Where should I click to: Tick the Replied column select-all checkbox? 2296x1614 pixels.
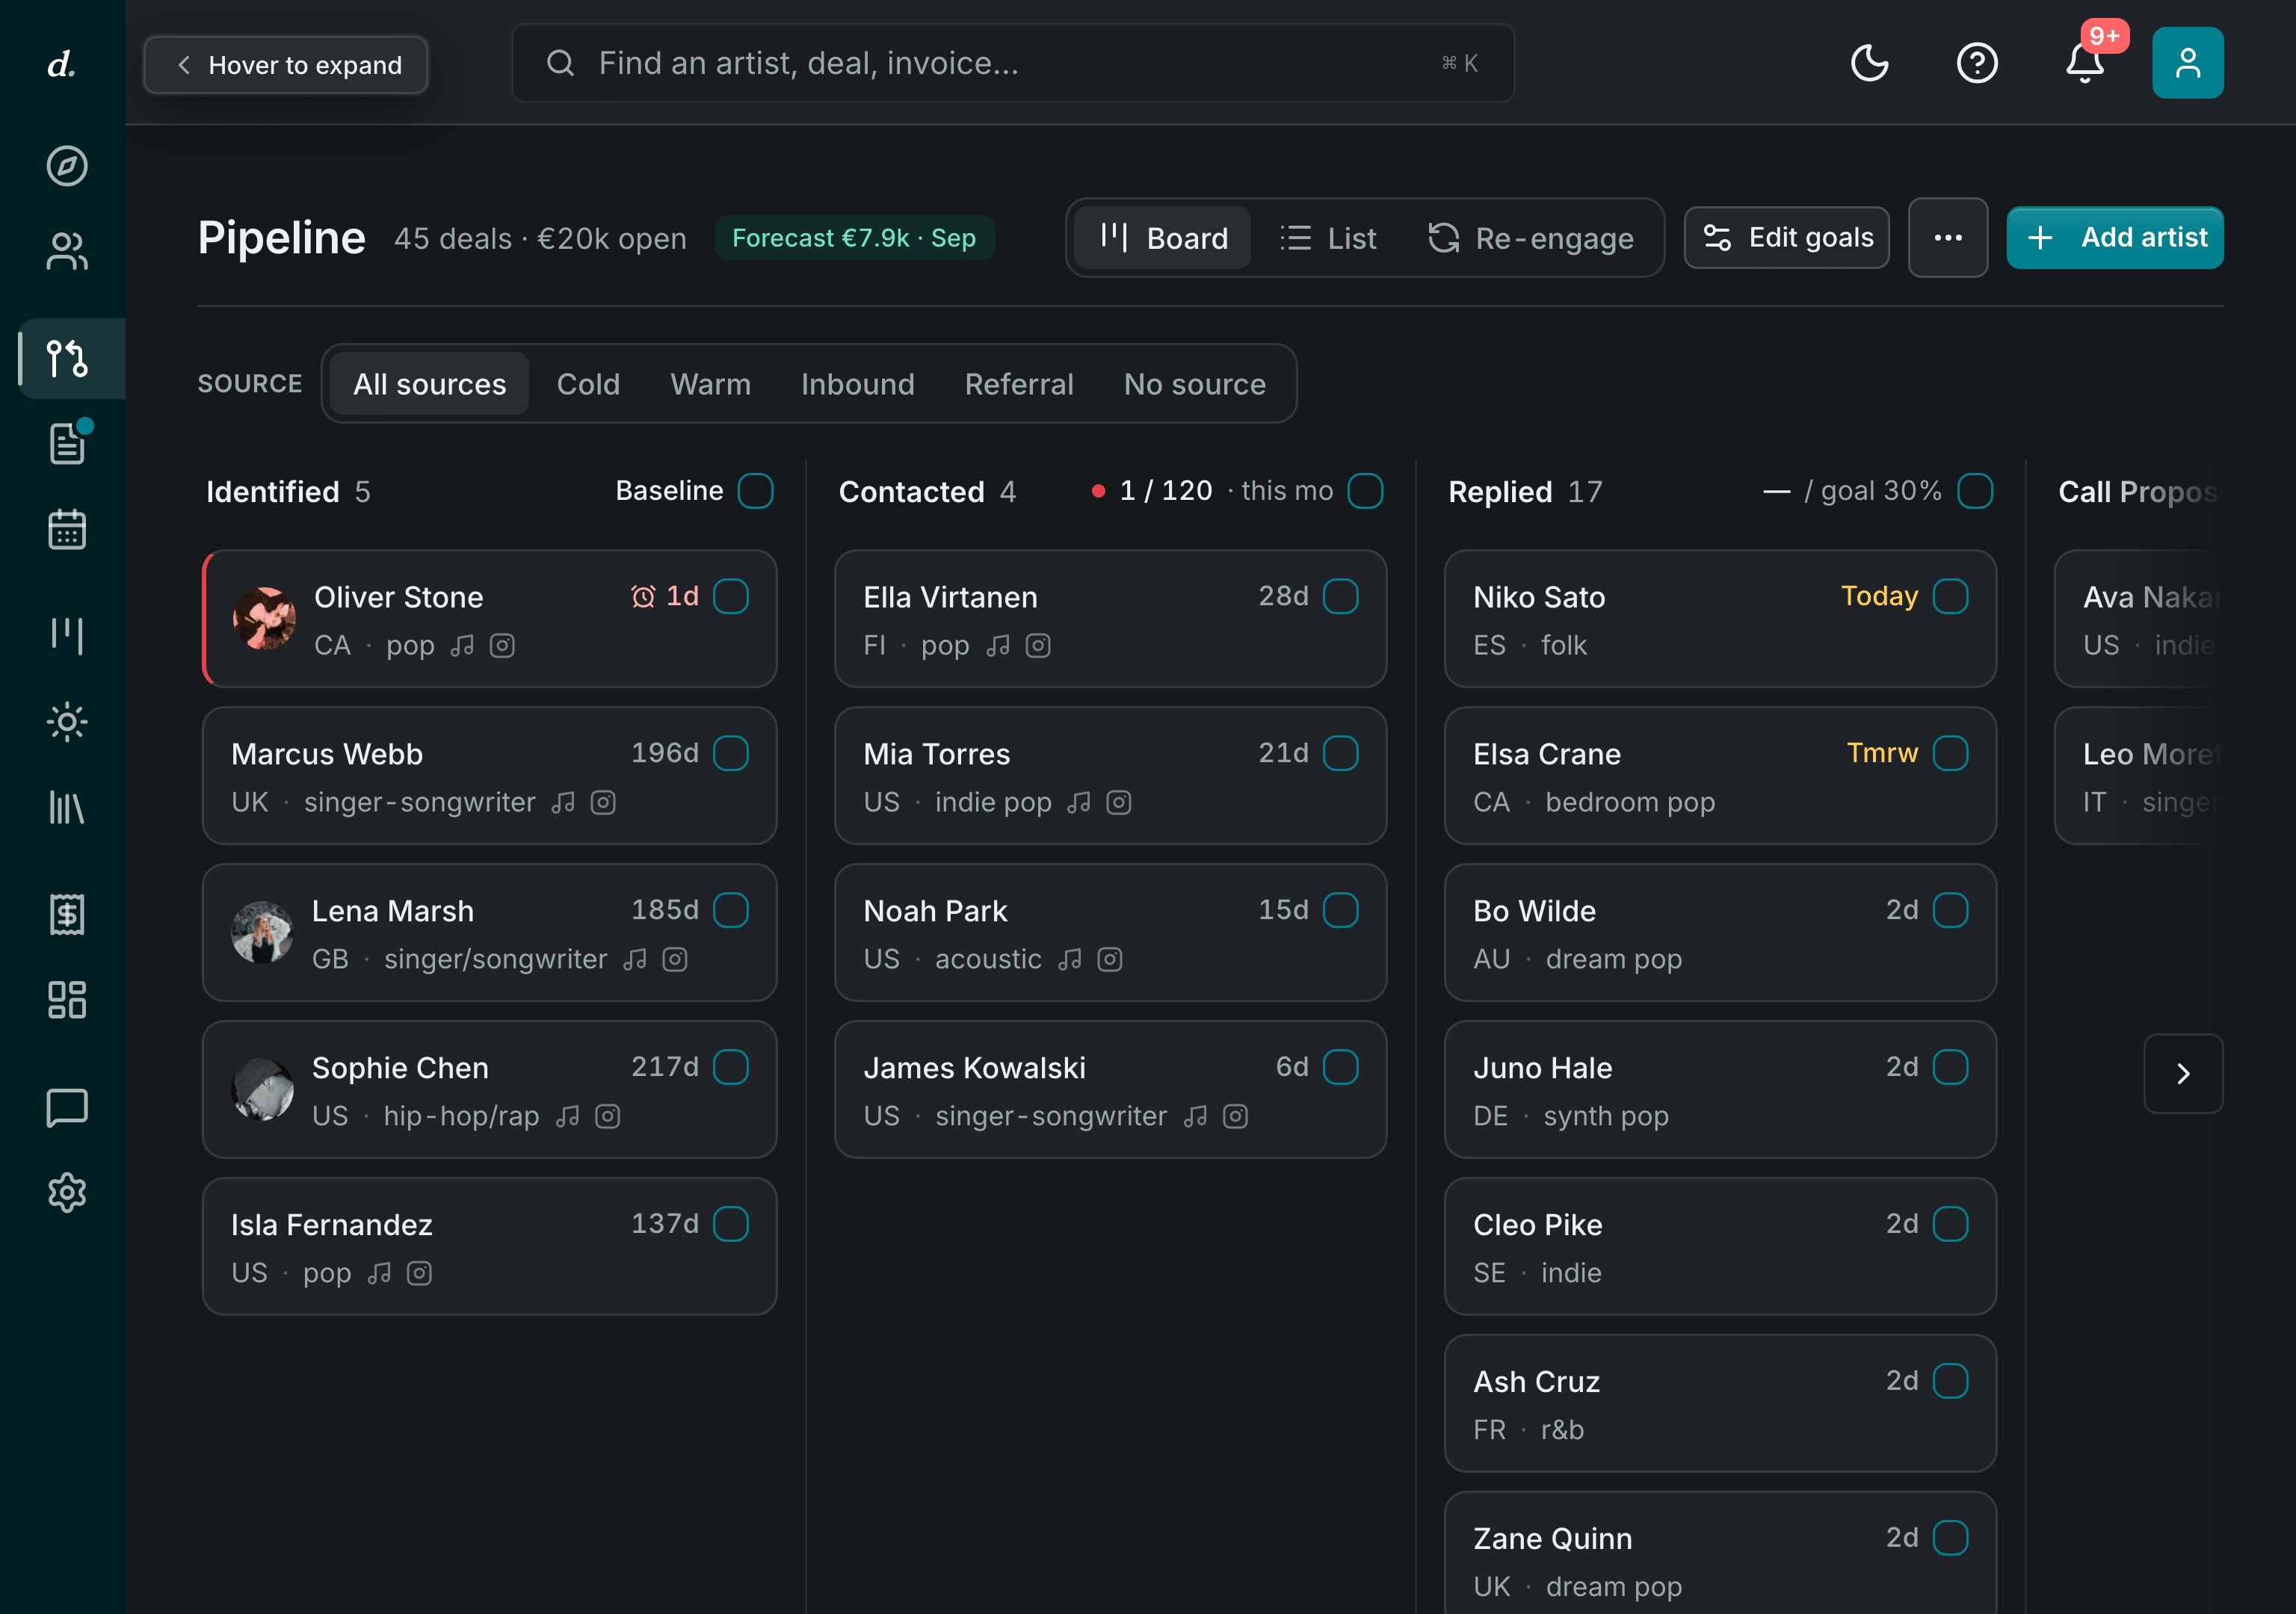(x=1975, y=491)
